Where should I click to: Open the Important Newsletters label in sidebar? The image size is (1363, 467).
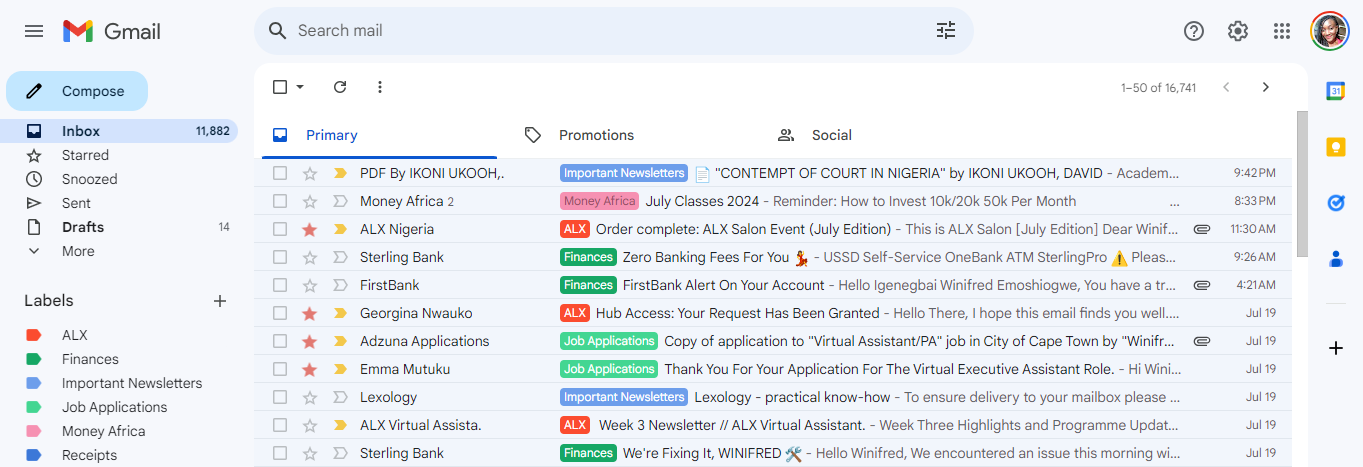tap(132, 383)
